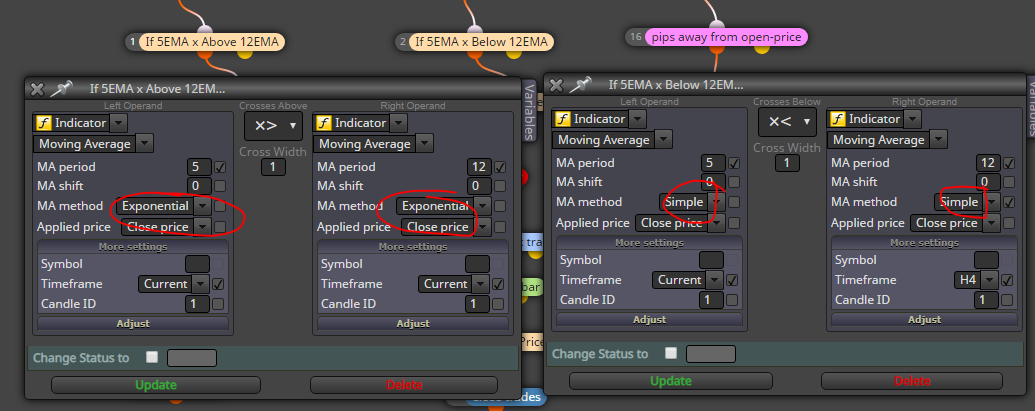The height and width of the screenshot is (411, 1035).
Task: Click Update button in Above 12EMA panel
Action: 156,385
